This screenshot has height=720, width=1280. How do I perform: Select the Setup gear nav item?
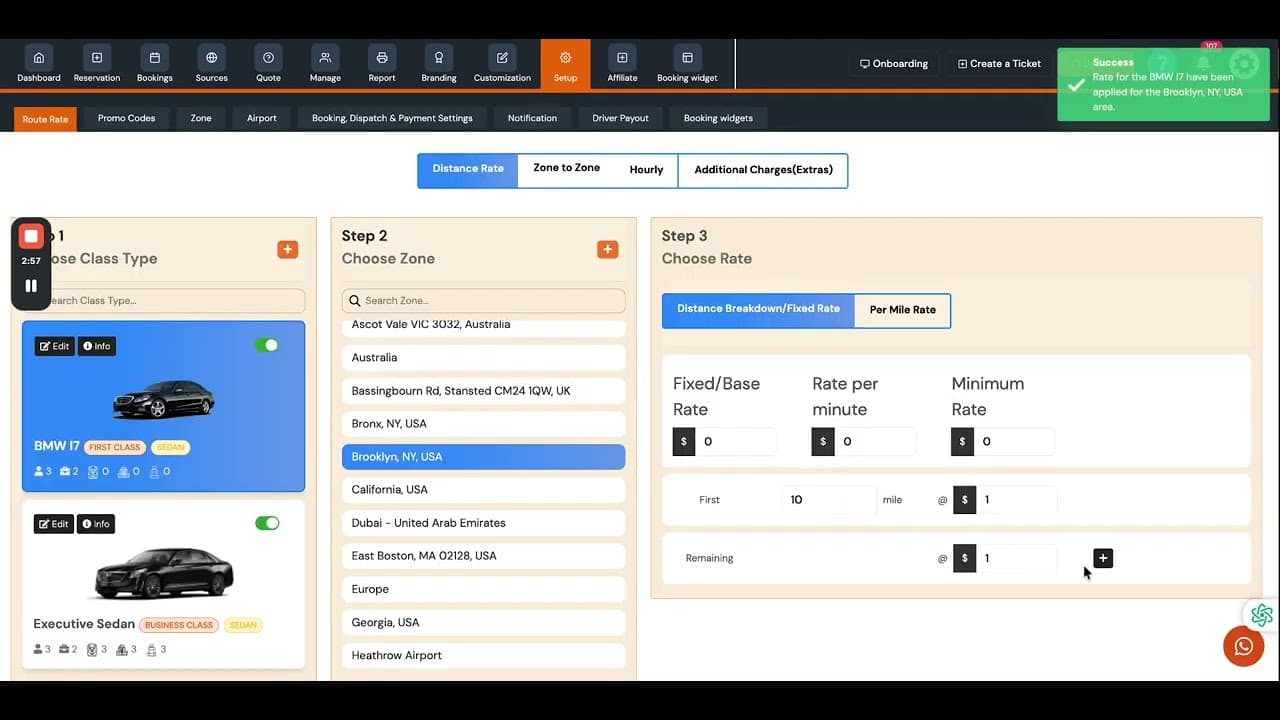565,65
